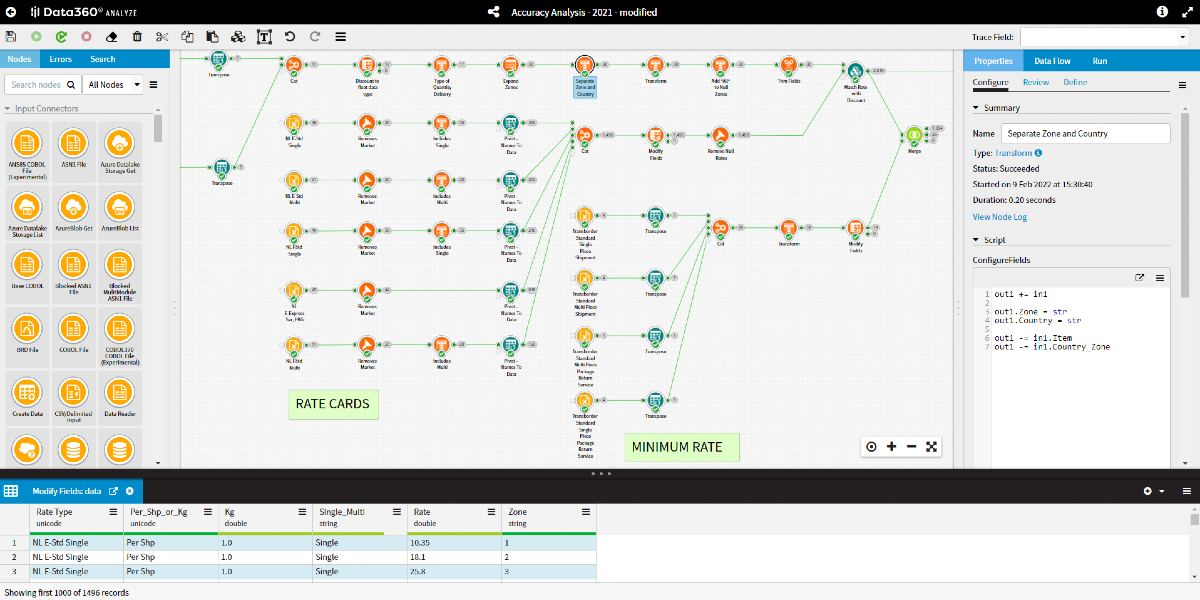Click the Run data flow icon in toolbar

point(35,36)
